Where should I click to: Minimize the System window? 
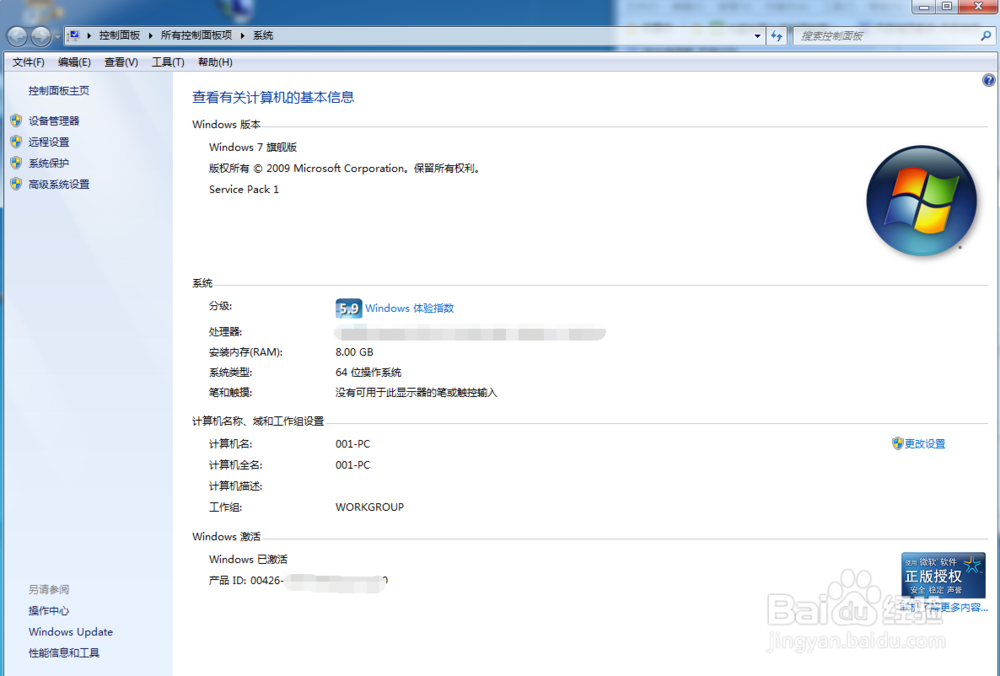pos(923,6)
